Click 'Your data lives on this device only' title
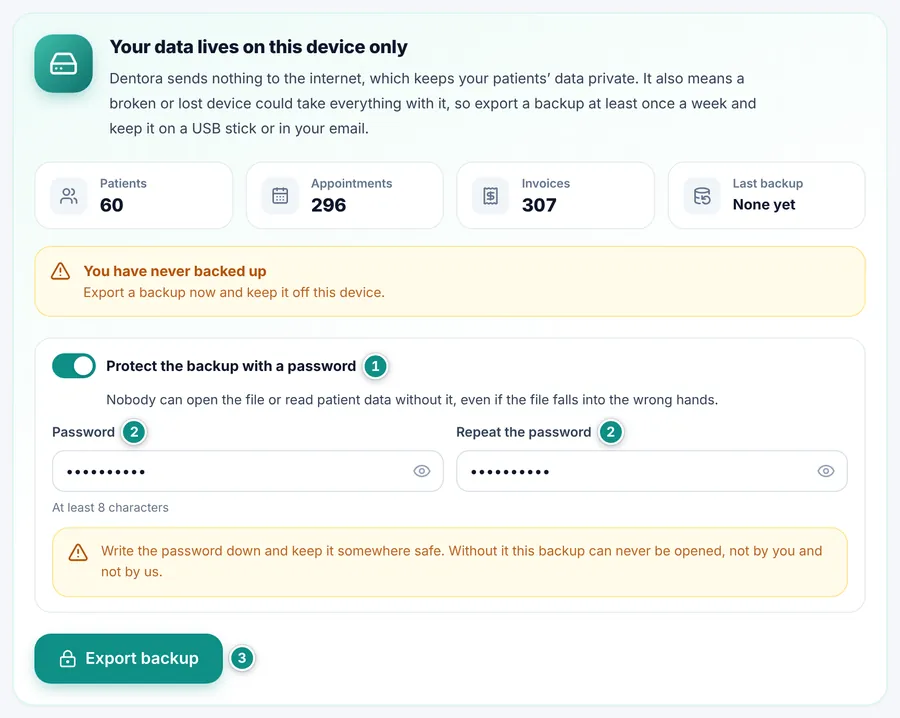Viewport: 900px width, 718px height. click(258, 46)
